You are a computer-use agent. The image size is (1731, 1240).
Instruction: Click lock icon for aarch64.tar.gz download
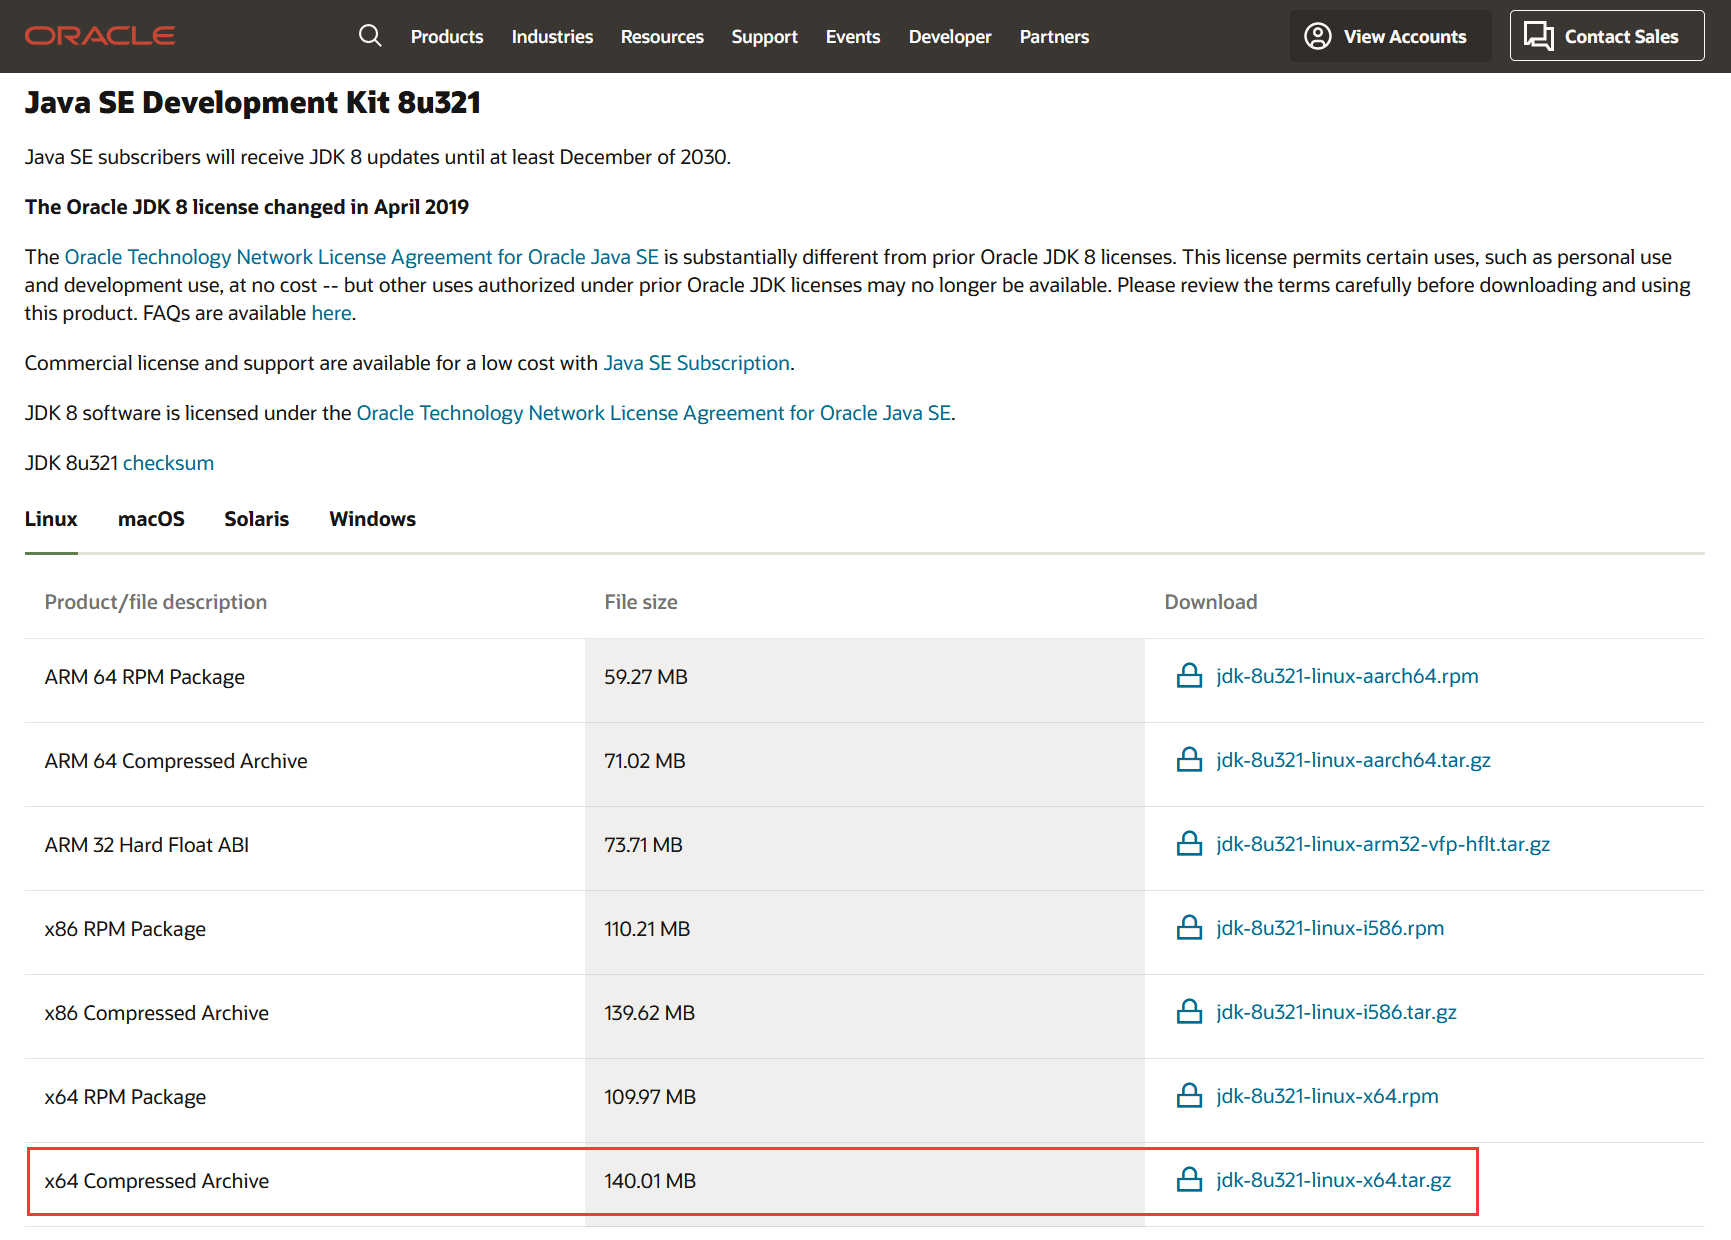point(1189,760)
